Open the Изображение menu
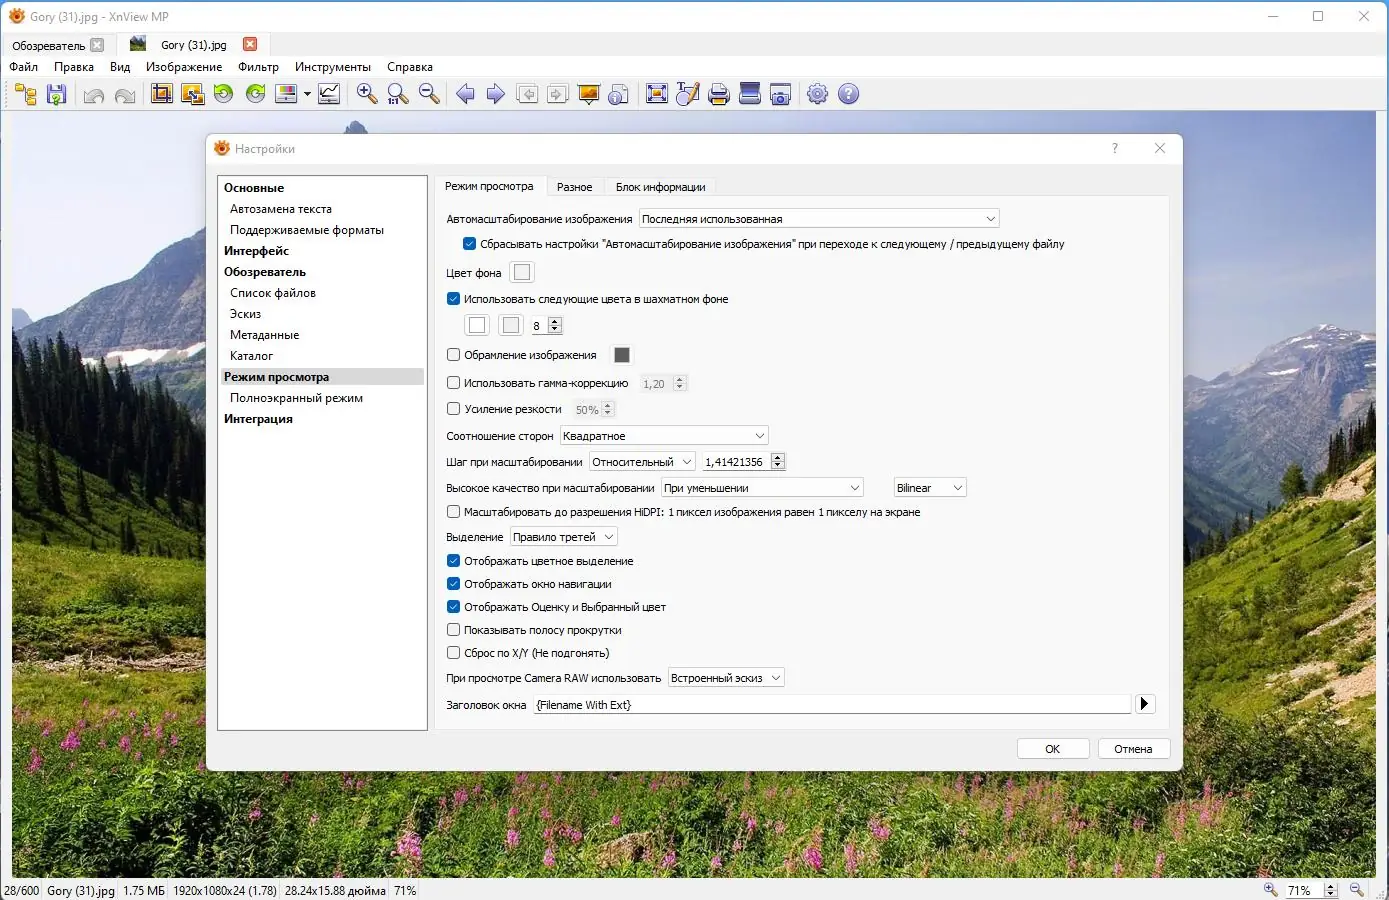This screenshot has width=1389, height=900. point(184,67)
